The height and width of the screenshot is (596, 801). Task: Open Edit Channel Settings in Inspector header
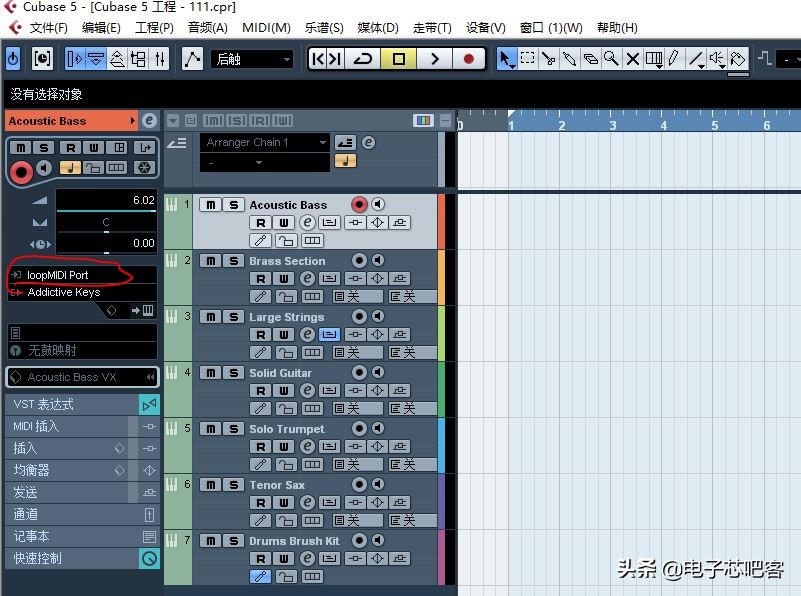(149, 121)
